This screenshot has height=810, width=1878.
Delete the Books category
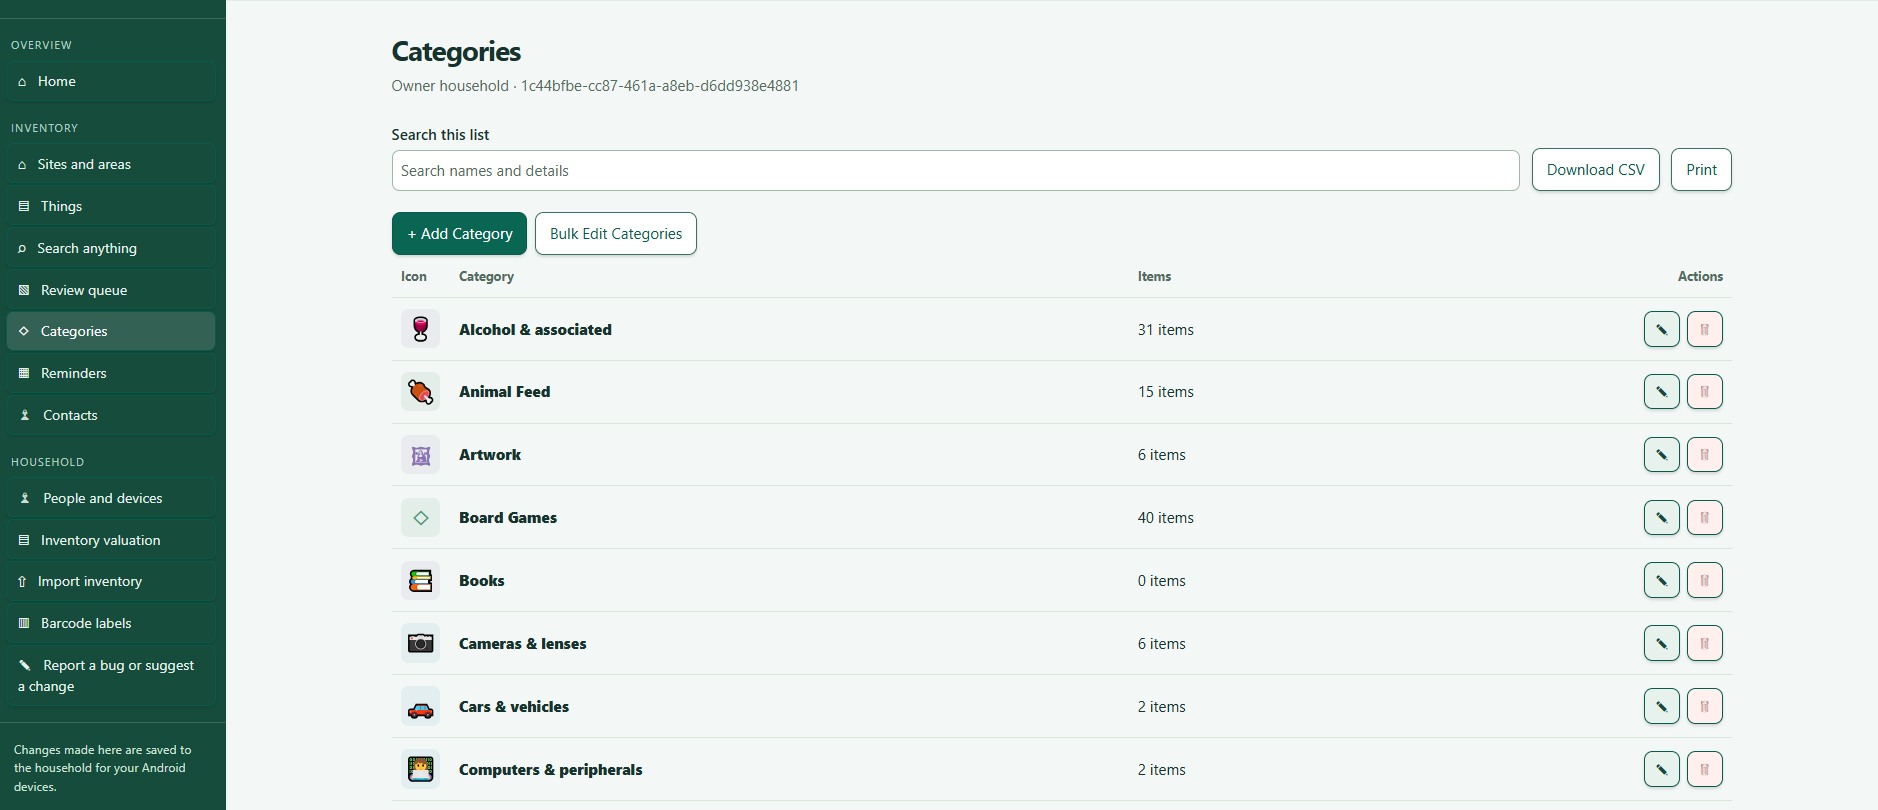click(x=1704, y=580)
